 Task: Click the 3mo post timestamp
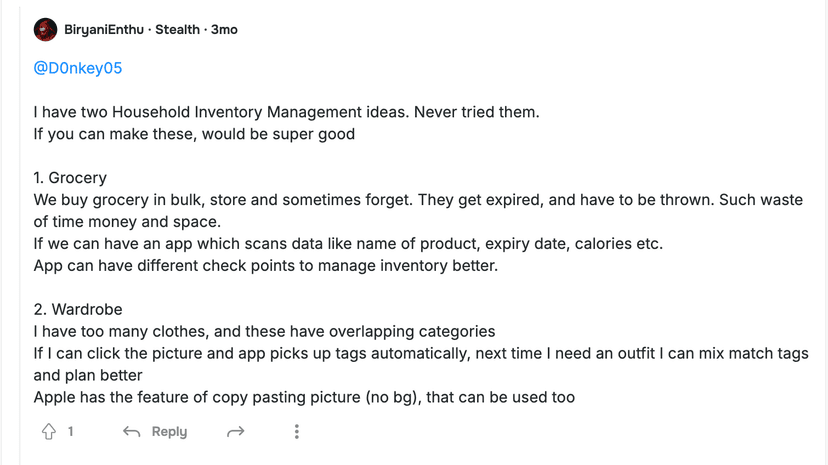[224, 30]
